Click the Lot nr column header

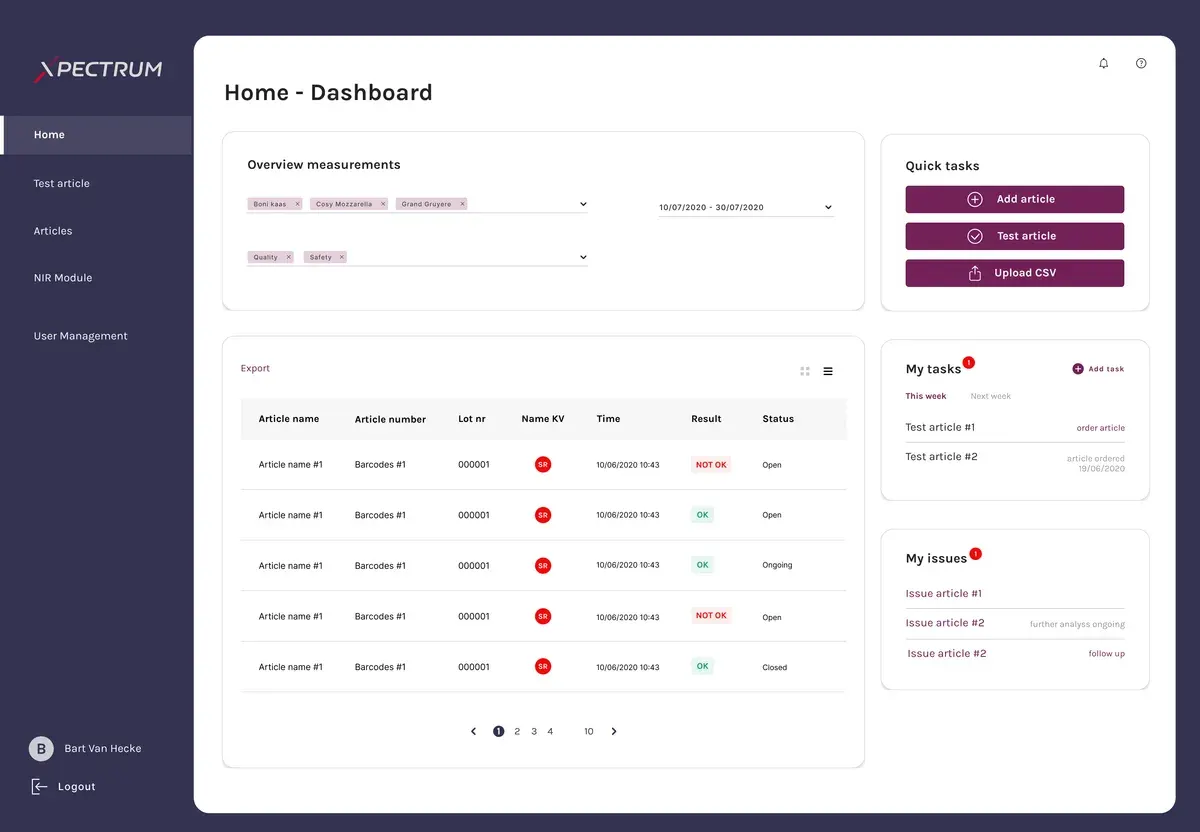click(472, 419)
